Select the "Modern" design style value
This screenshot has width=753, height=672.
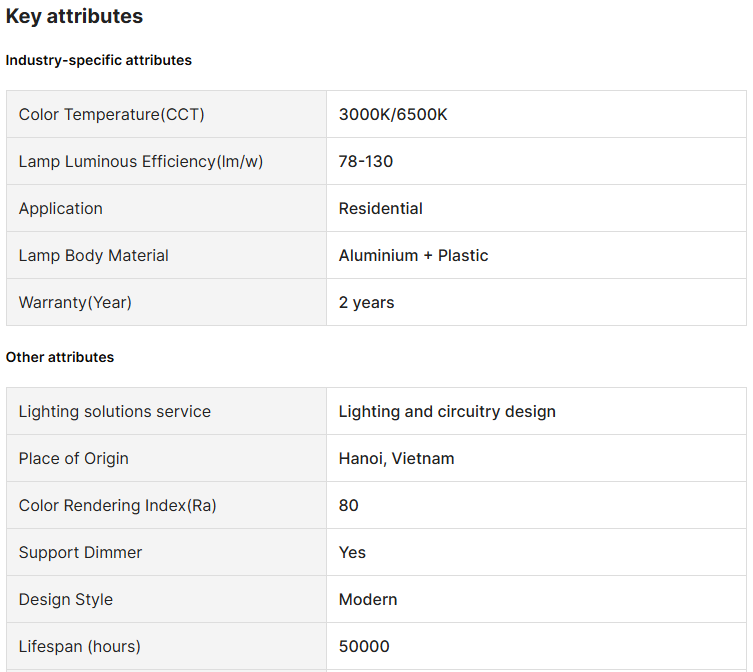(368, 600)
